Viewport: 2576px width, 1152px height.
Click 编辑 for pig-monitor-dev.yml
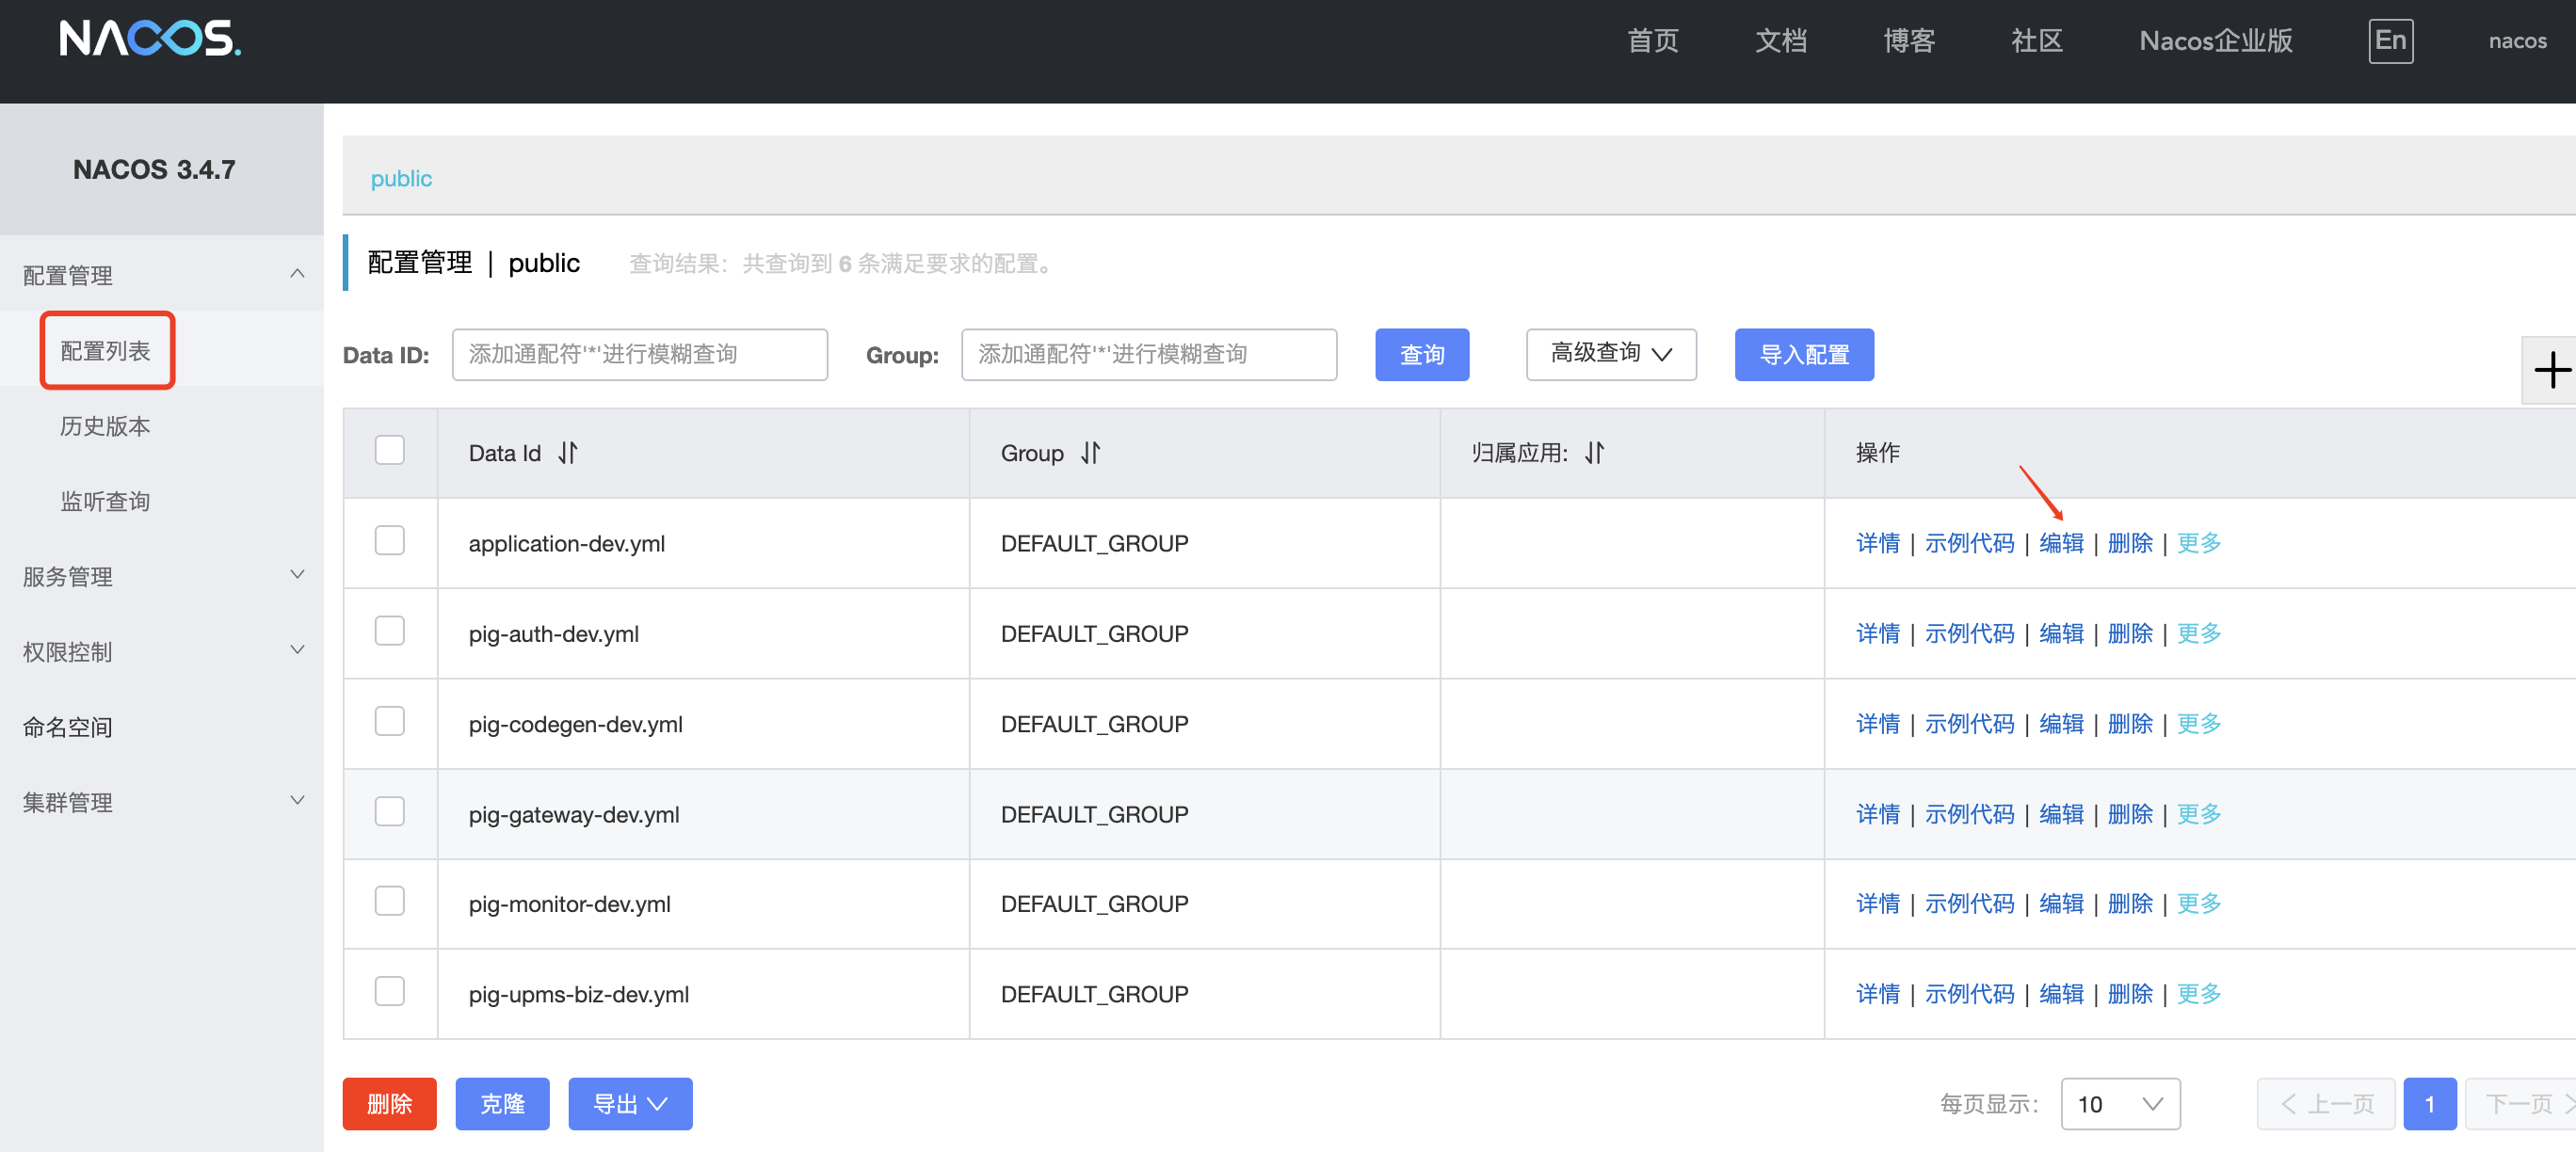pos(2061,904)
